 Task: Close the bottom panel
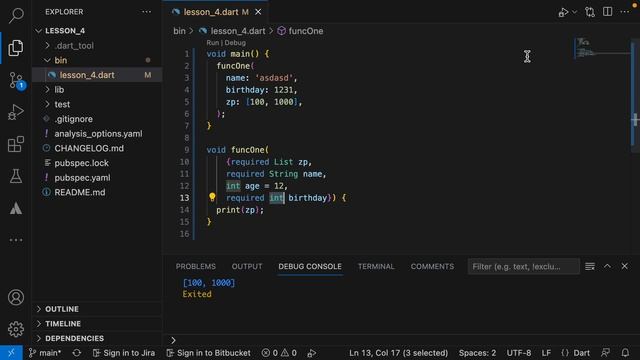[624, 266]
